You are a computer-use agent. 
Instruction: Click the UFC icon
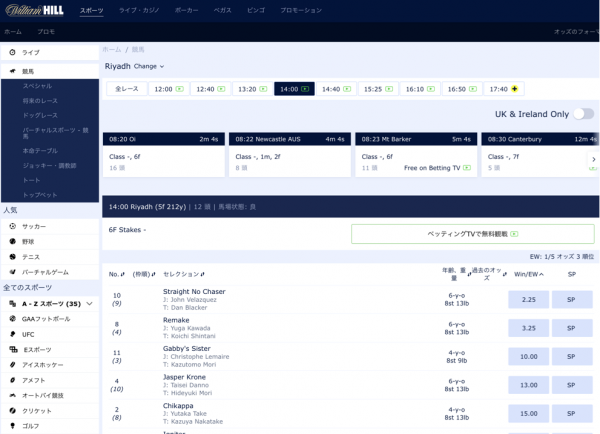click(13, 334)
